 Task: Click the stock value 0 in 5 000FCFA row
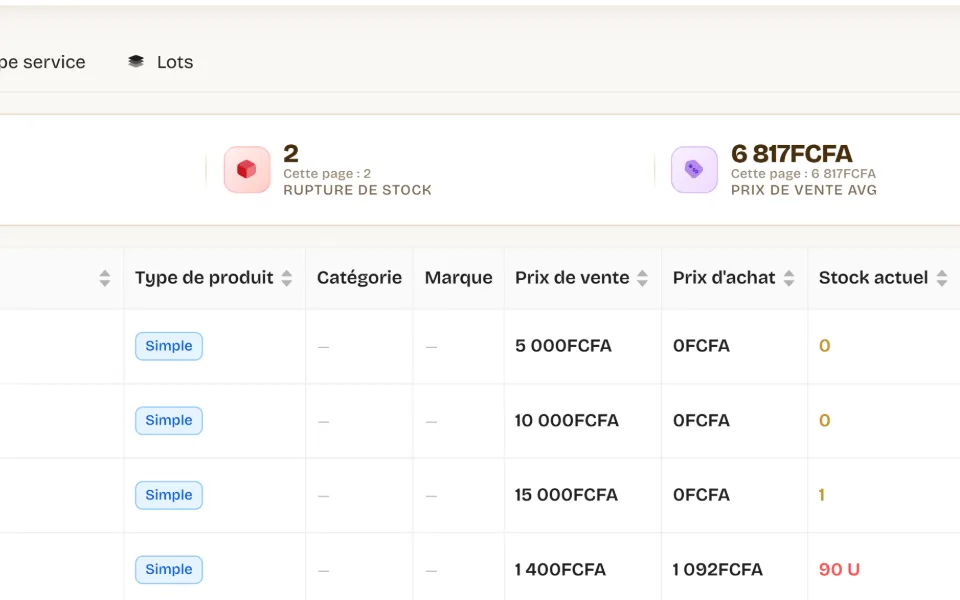[x=825, y=346]
